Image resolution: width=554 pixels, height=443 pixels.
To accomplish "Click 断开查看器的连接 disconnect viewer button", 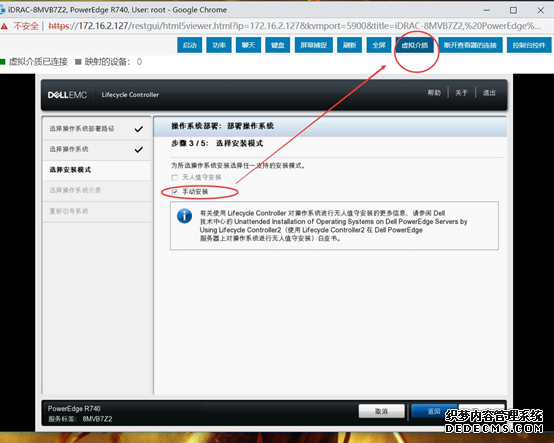I will point(470,45).
